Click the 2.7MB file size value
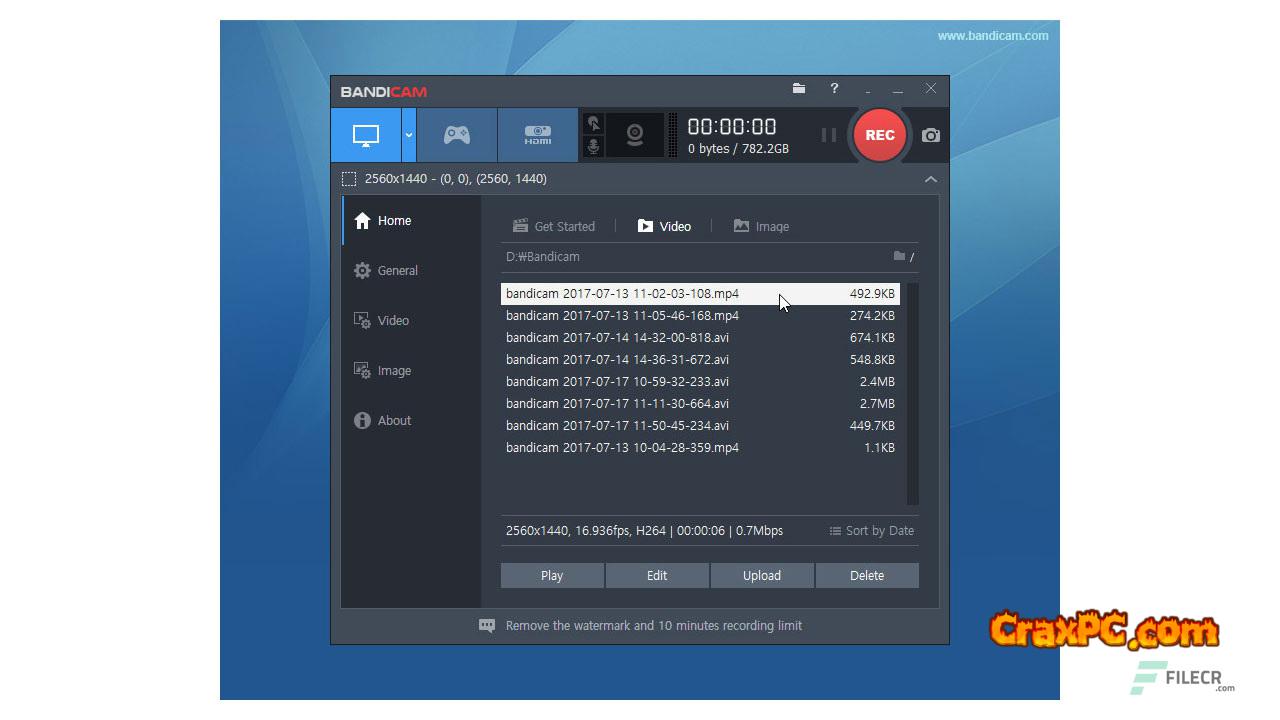The width and height of the screenshot is (1280, 720). click(877, 404)
